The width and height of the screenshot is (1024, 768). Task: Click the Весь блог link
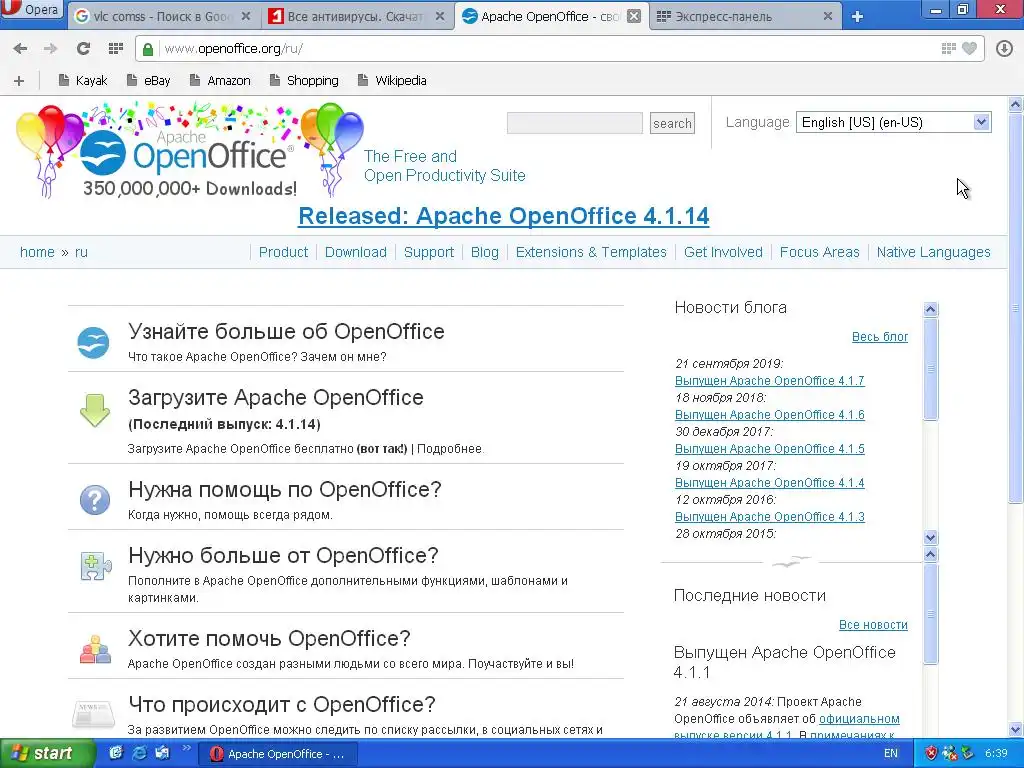[x=880, y=337]
